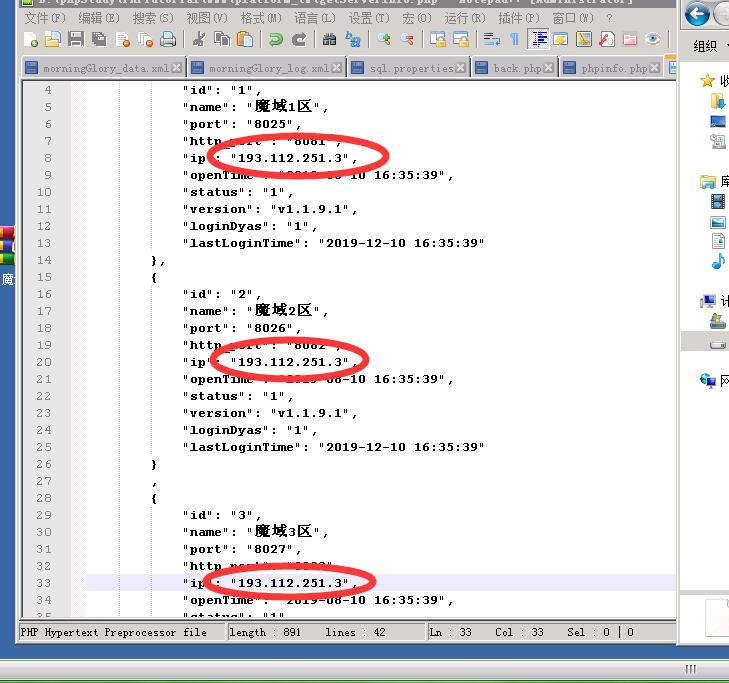Select Favorites star in Explorer sidebar
Viewport: 729px width, 683px height.
pyautogui.click(x=707, y=80)
